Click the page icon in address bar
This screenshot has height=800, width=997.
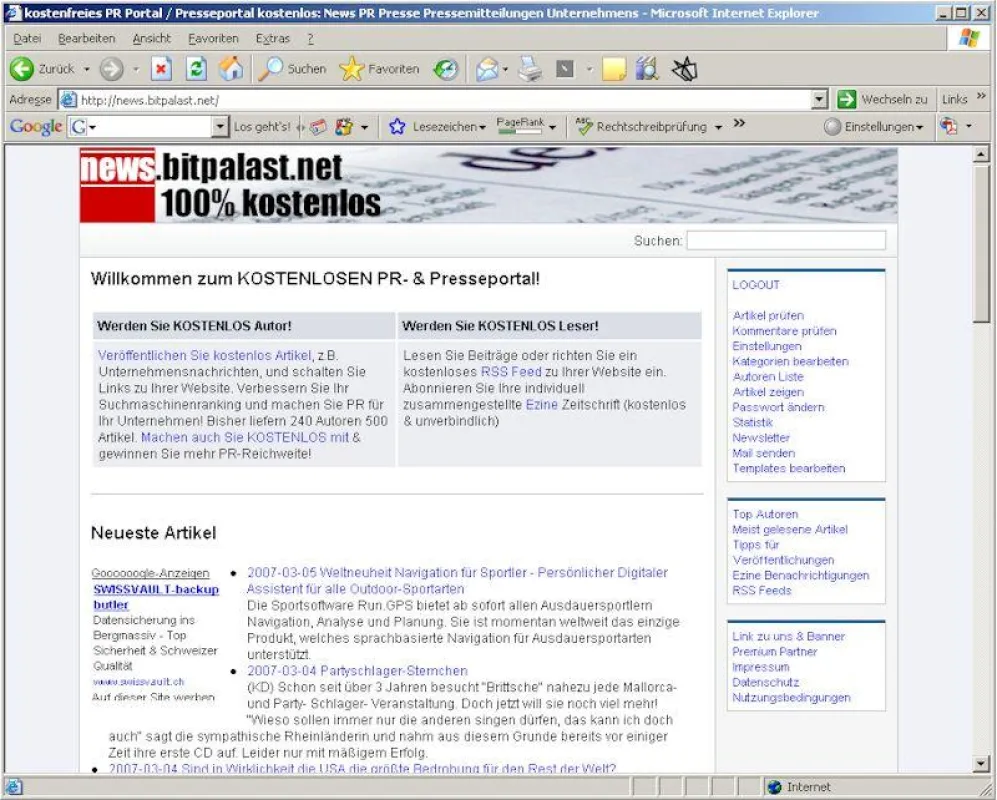(69, 100)
